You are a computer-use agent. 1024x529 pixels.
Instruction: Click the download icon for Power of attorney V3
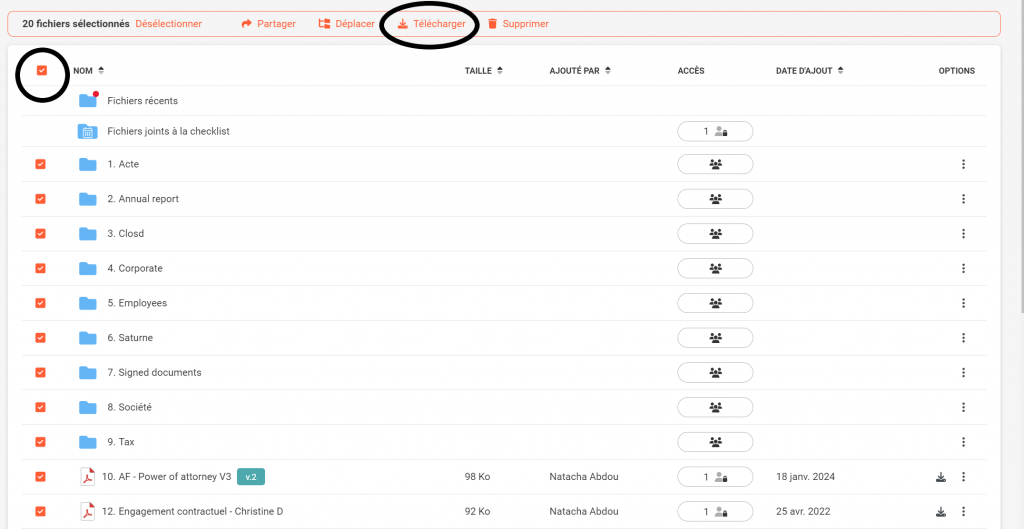coord(940,477)
